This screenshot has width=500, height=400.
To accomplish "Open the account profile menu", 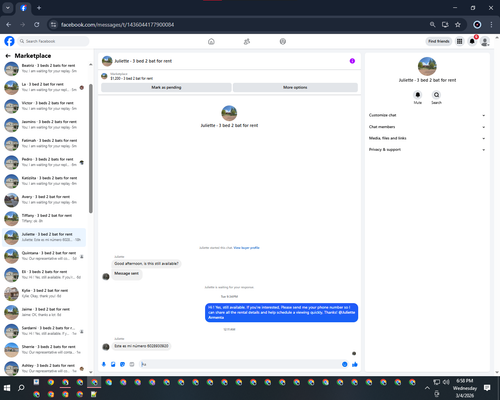I will [485, 41].
